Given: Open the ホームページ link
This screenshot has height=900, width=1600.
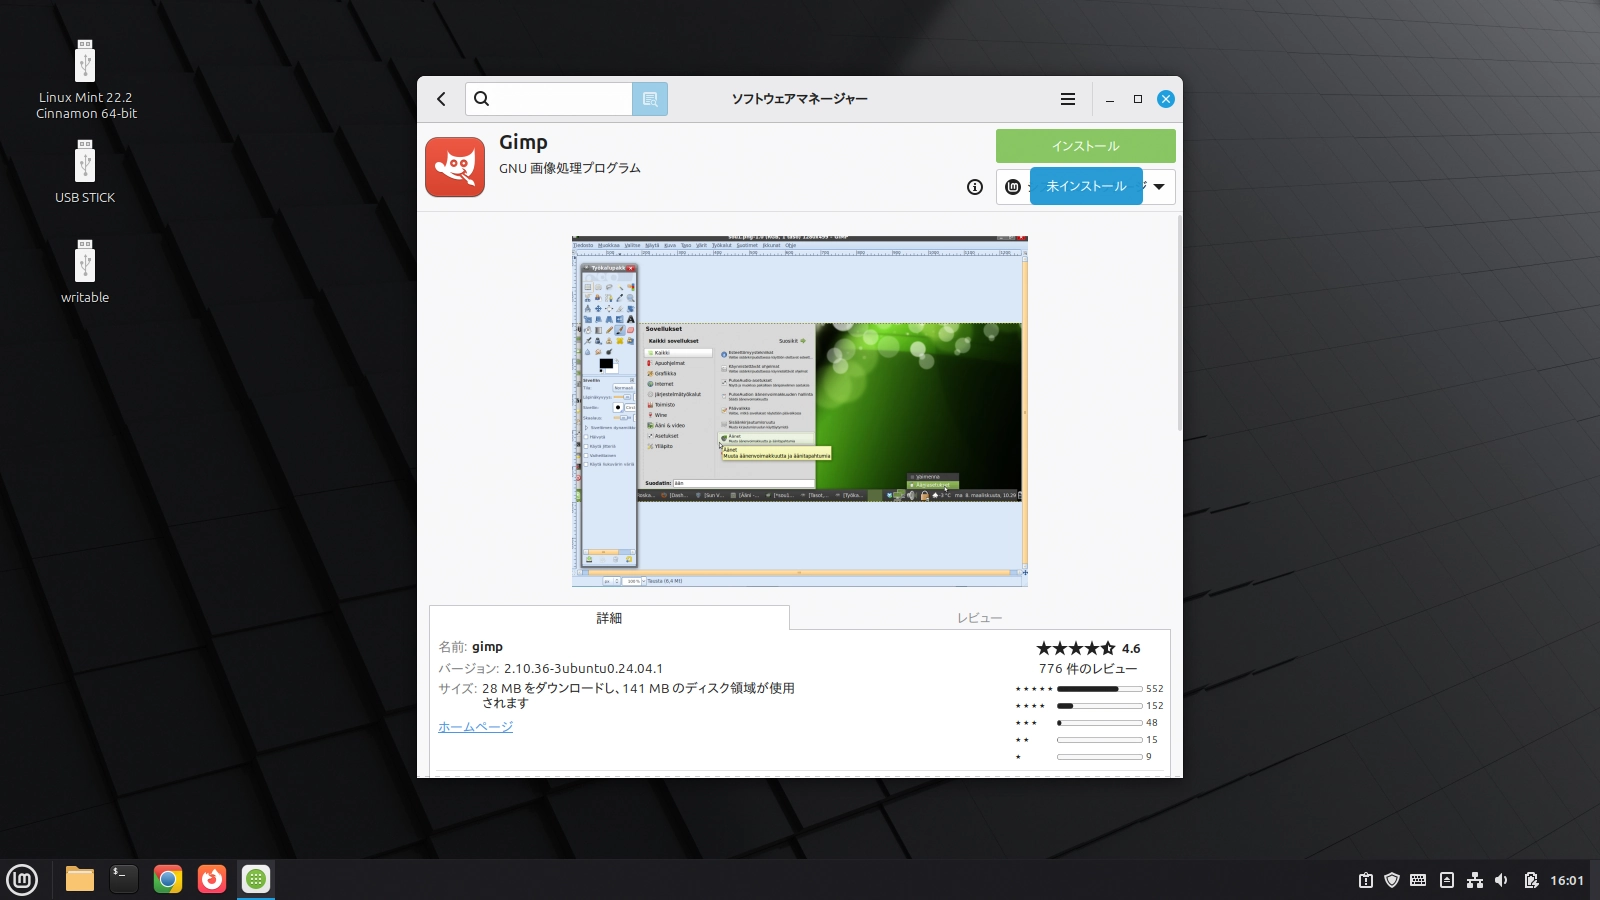Looking at the screenshot, I should [x=475, y=727].
